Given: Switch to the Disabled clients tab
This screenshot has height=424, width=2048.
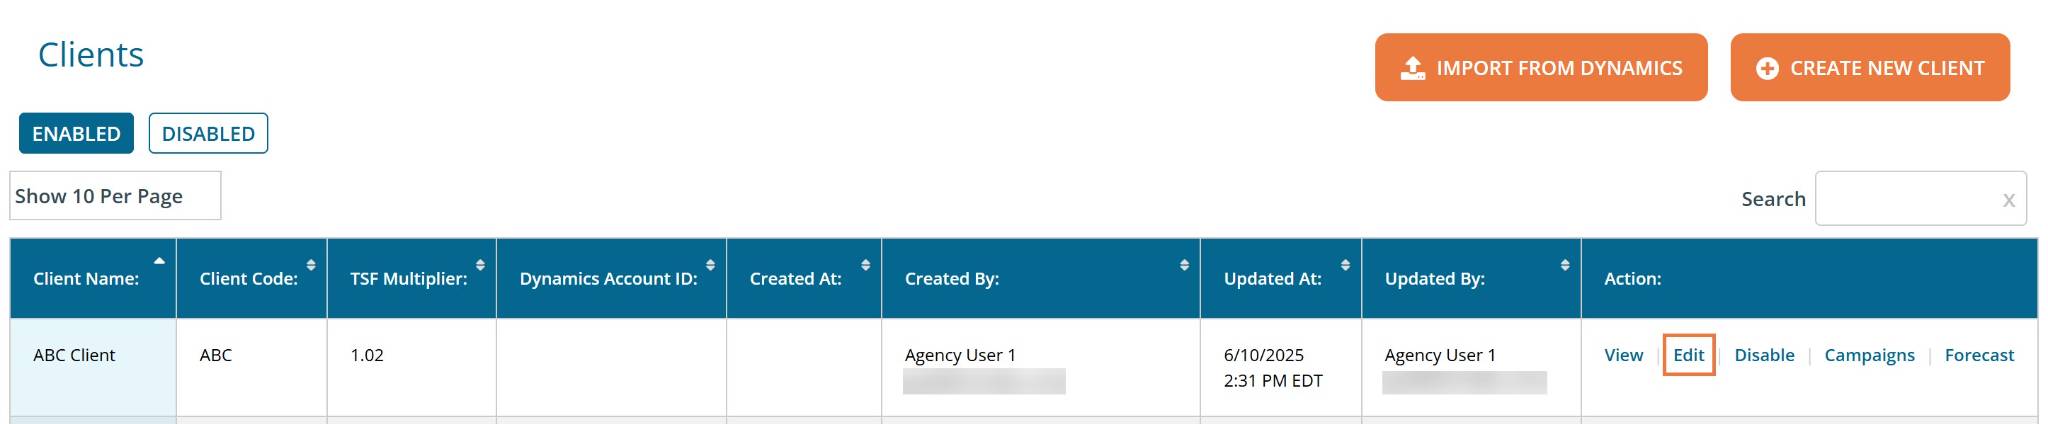Looking at the screenshot, I should pos(208,134).
